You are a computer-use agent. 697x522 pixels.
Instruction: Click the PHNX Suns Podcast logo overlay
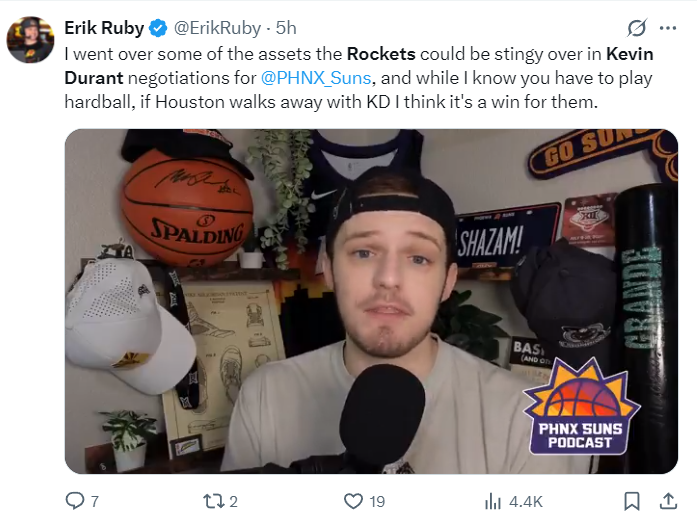coord(581,406)
